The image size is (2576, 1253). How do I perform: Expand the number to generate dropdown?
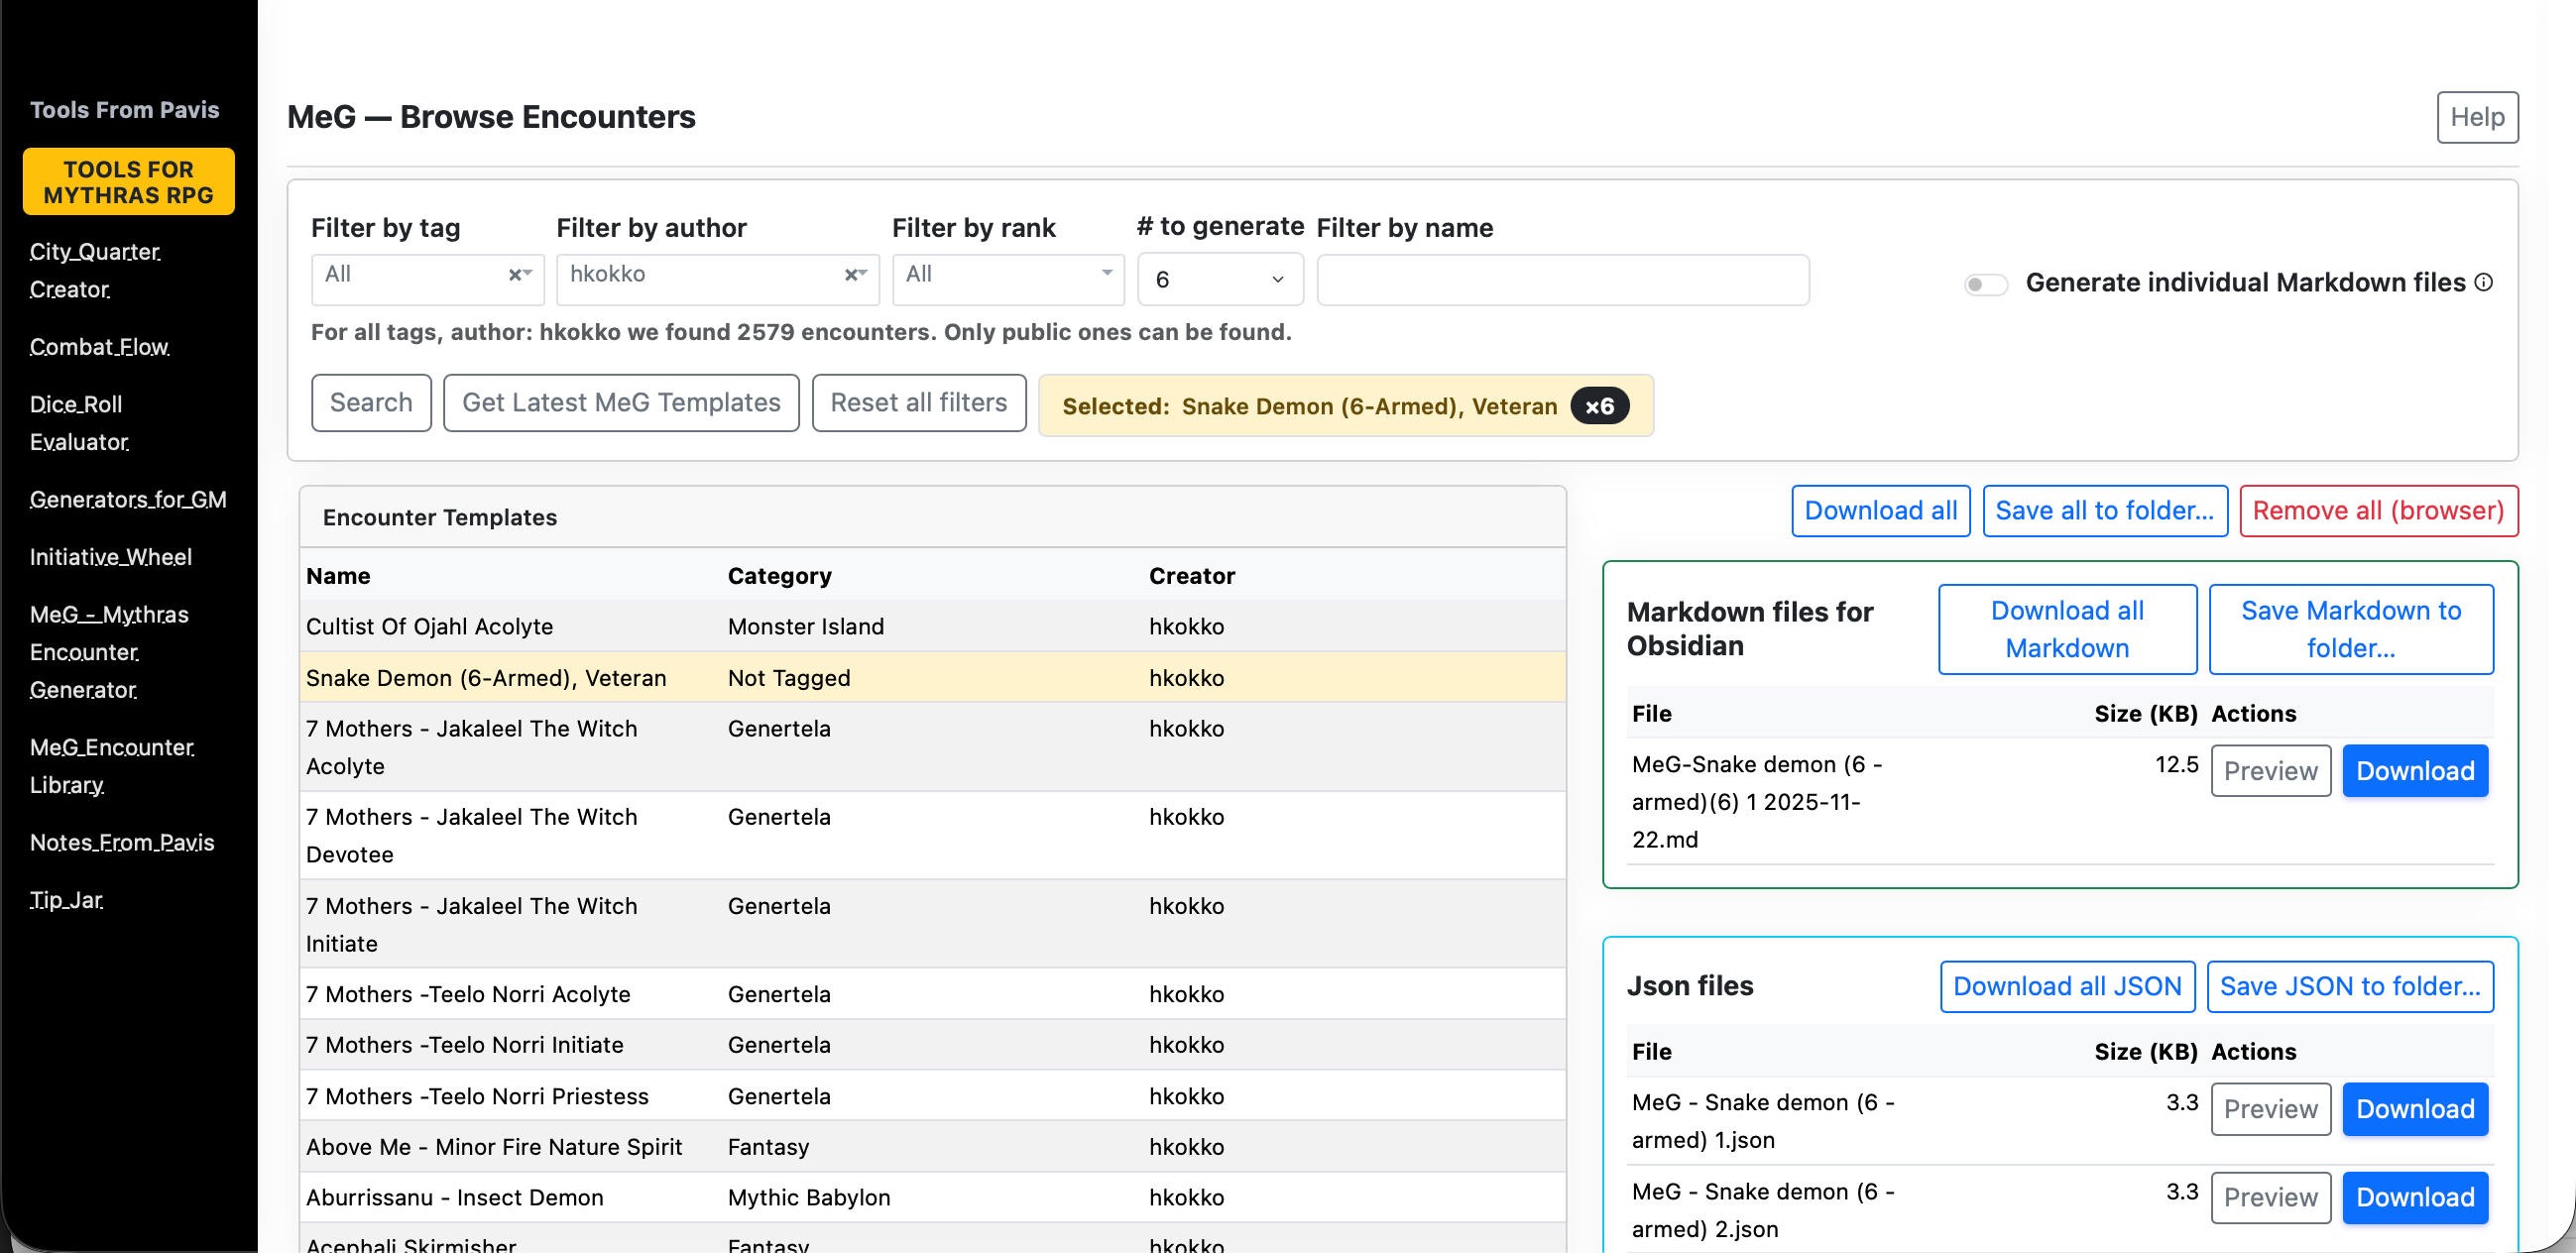(x=1219, y=280)
